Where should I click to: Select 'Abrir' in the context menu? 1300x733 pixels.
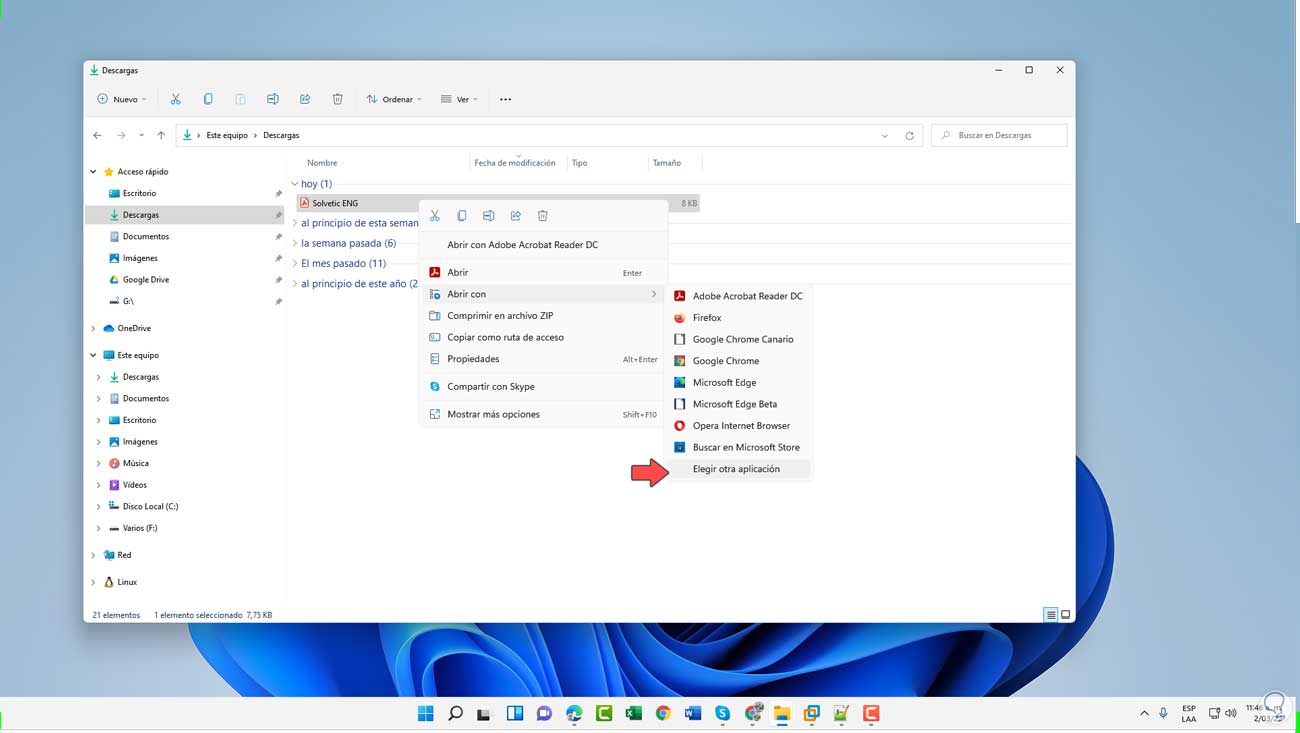pyautogui.click(x=543, y=272)
